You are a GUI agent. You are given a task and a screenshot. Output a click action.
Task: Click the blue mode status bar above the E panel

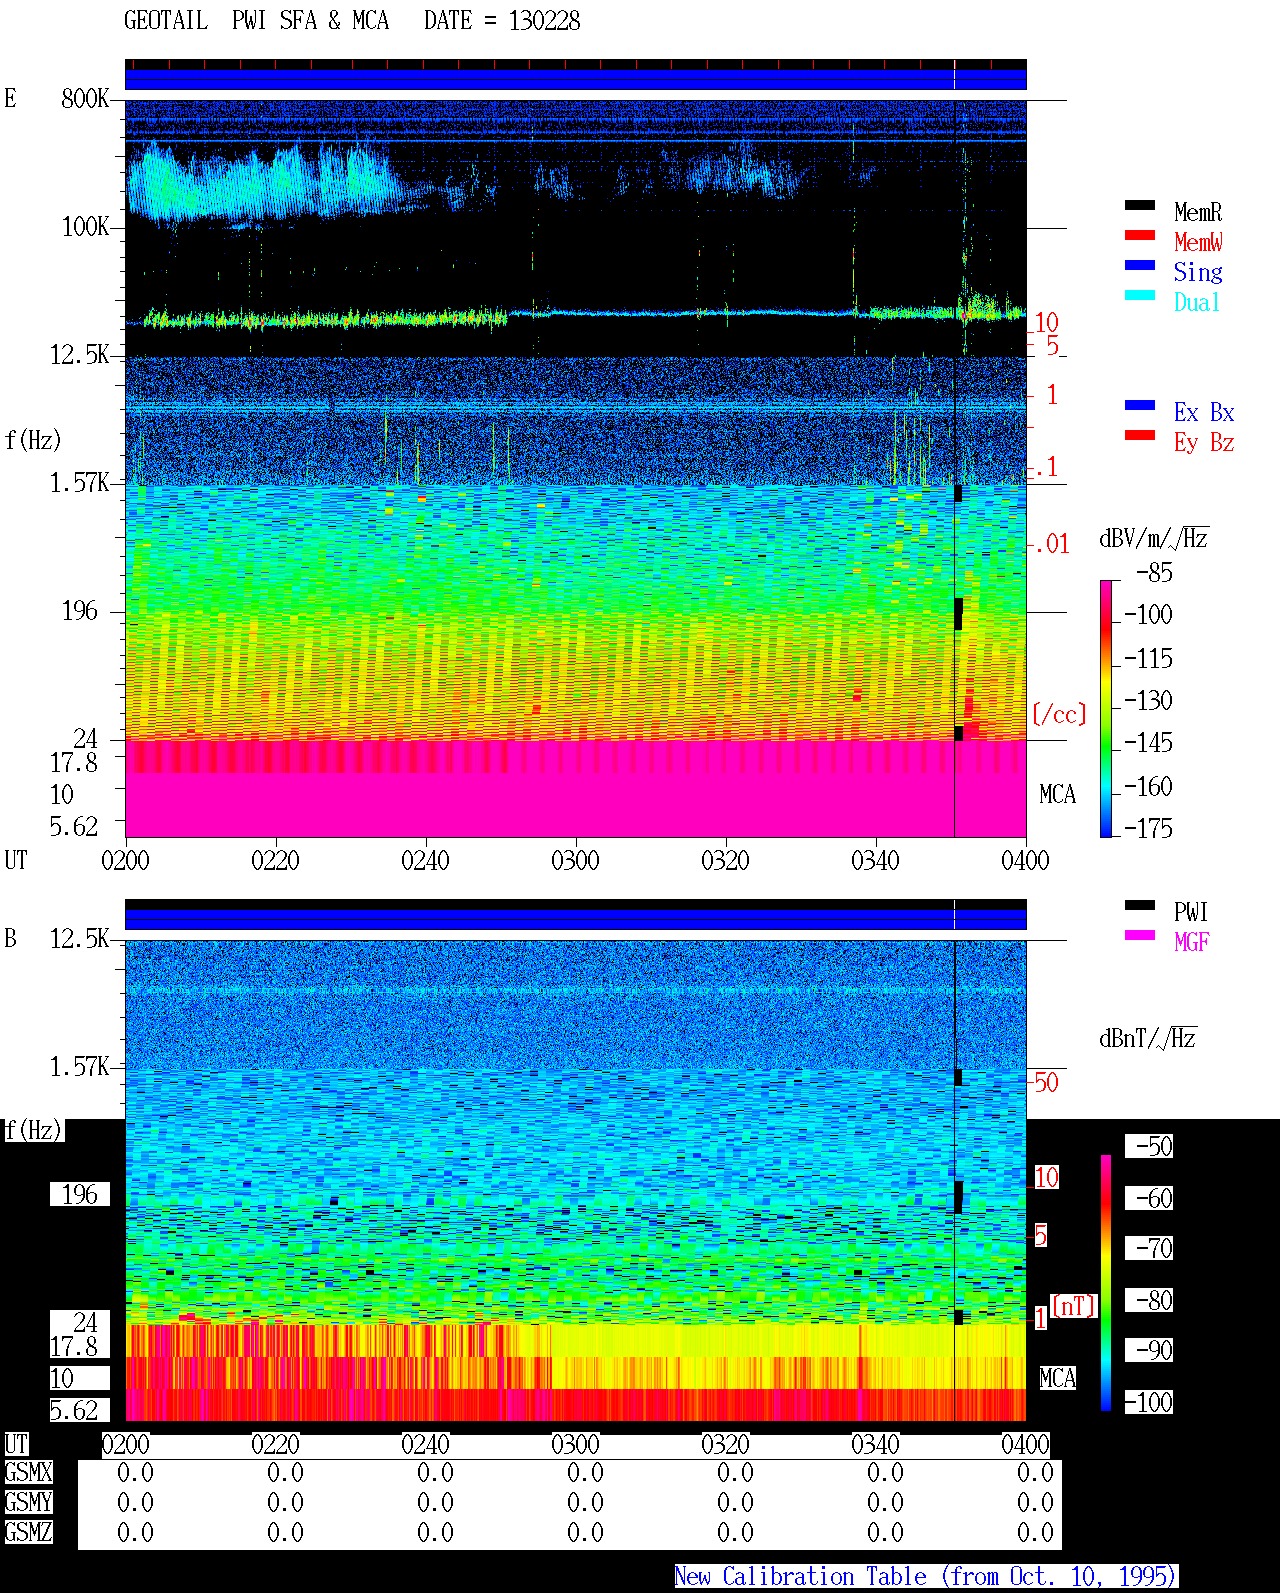[575, 79]
